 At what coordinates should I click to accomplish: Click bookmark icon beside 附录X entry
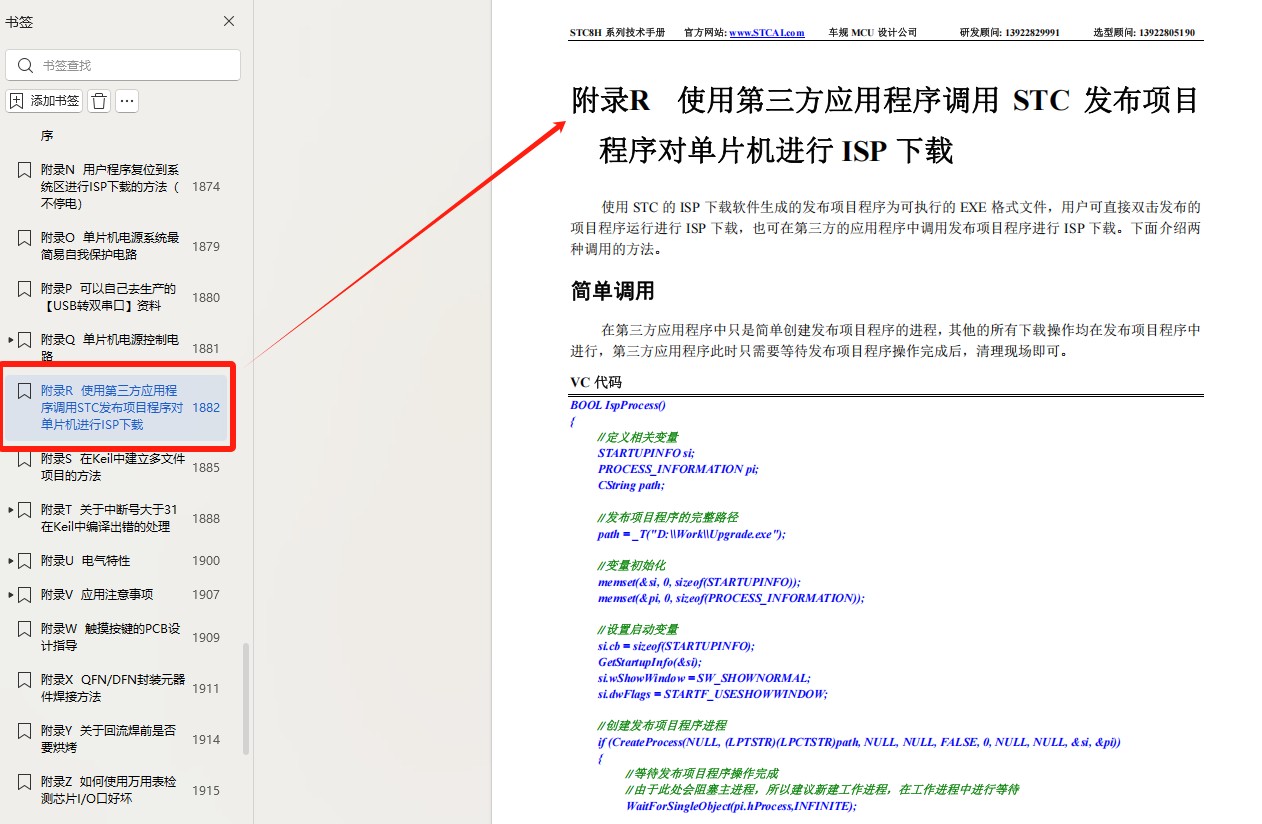(25, 680)
